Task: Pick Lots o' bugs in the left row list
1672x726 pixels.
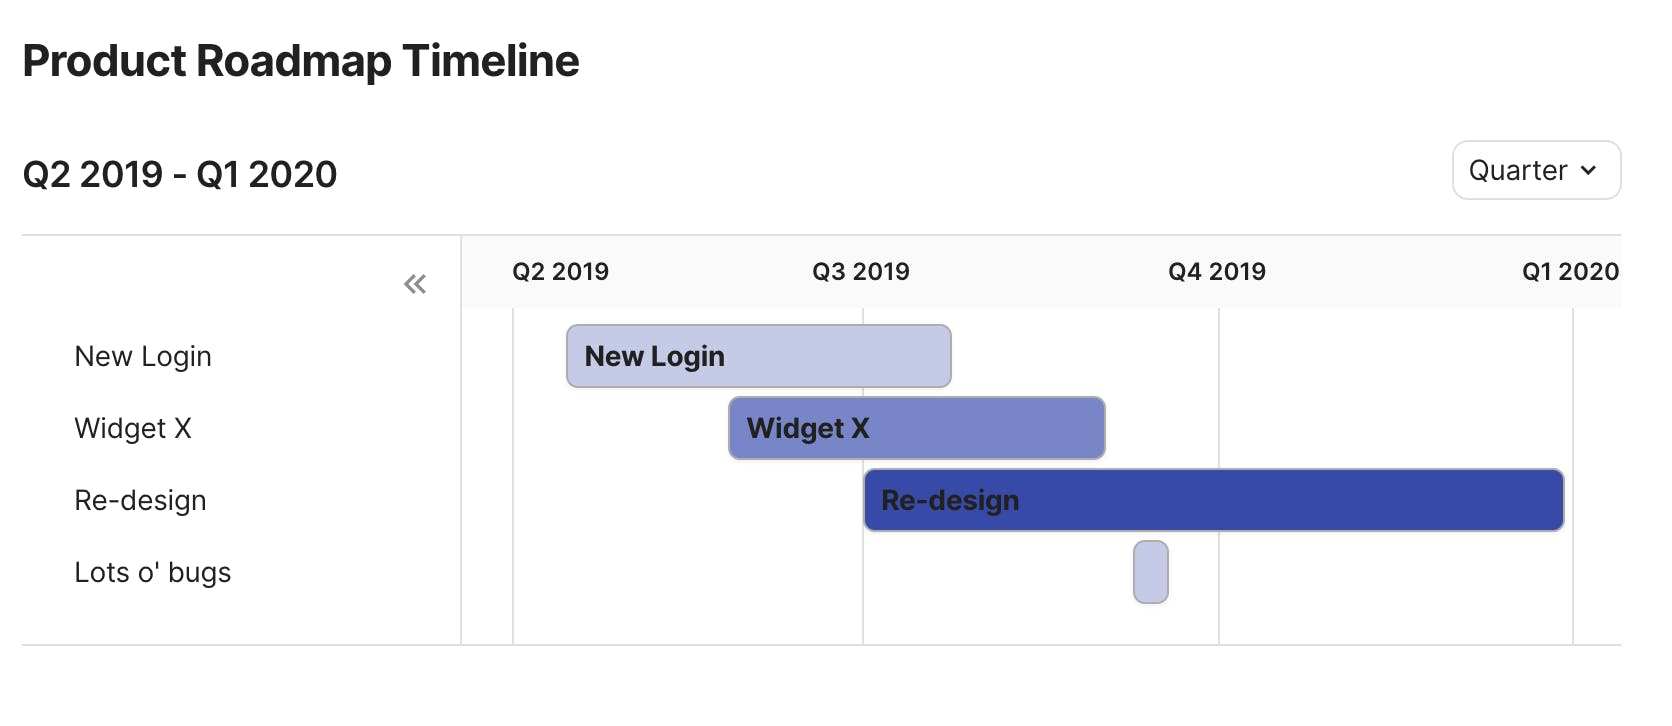Action: tap(152, 573)
